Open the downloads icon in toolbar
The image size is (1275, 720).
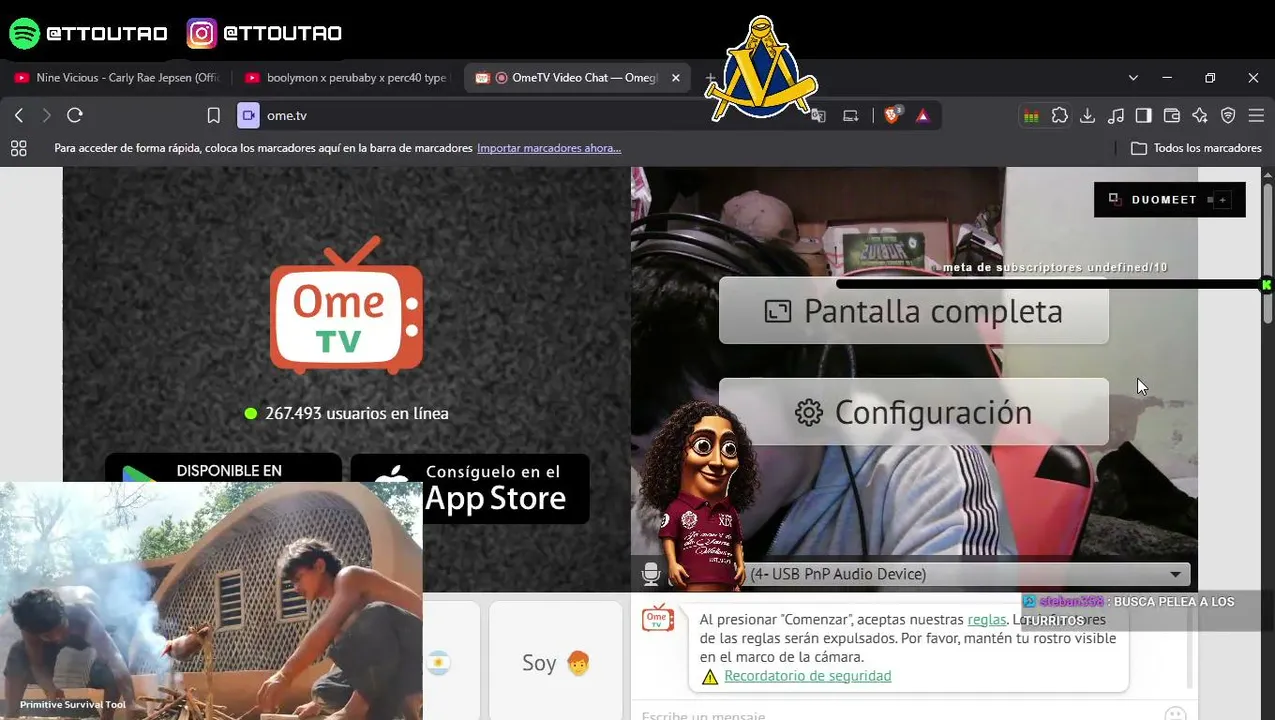coord(1088,116)
